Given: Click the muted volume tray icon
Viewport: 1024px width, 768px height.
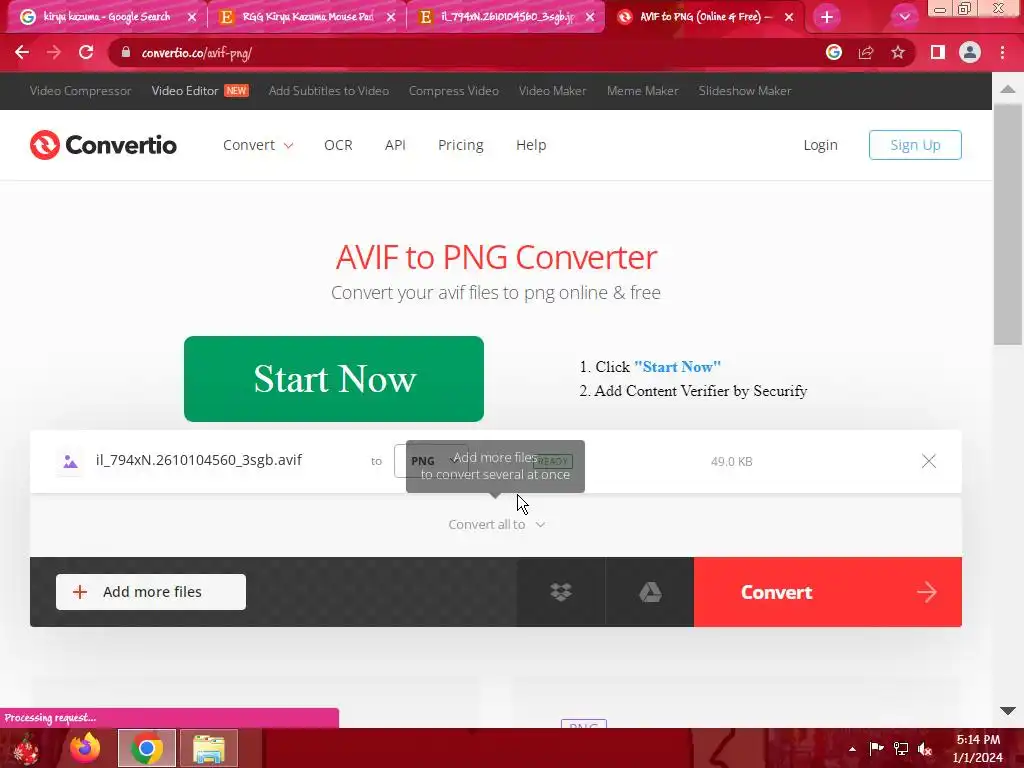Looking at the screenshot, I should coord(924,749).
